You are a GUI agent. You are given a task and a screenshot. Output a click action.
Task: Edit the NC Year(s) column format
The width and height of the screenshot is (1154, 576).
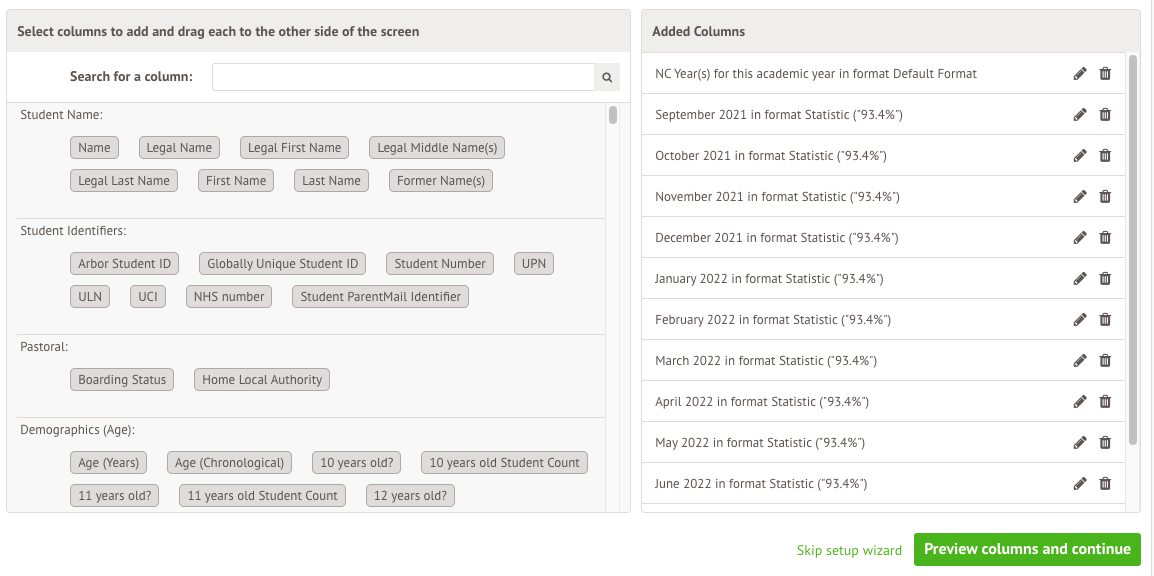(1080, 74)
